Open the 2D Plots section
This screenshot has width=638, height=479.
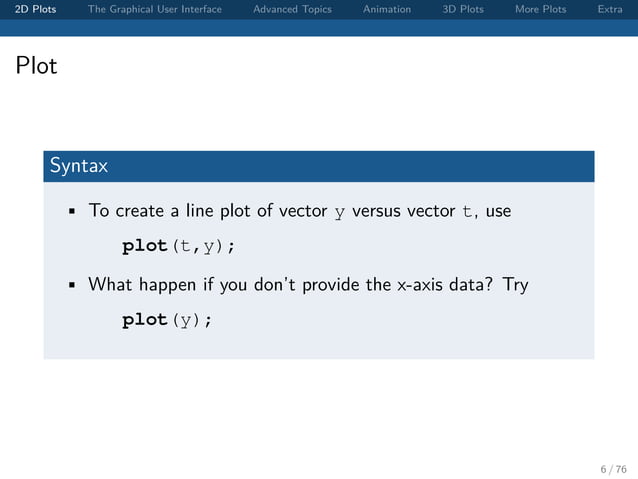pyautogui.click(x=35, y=9)
